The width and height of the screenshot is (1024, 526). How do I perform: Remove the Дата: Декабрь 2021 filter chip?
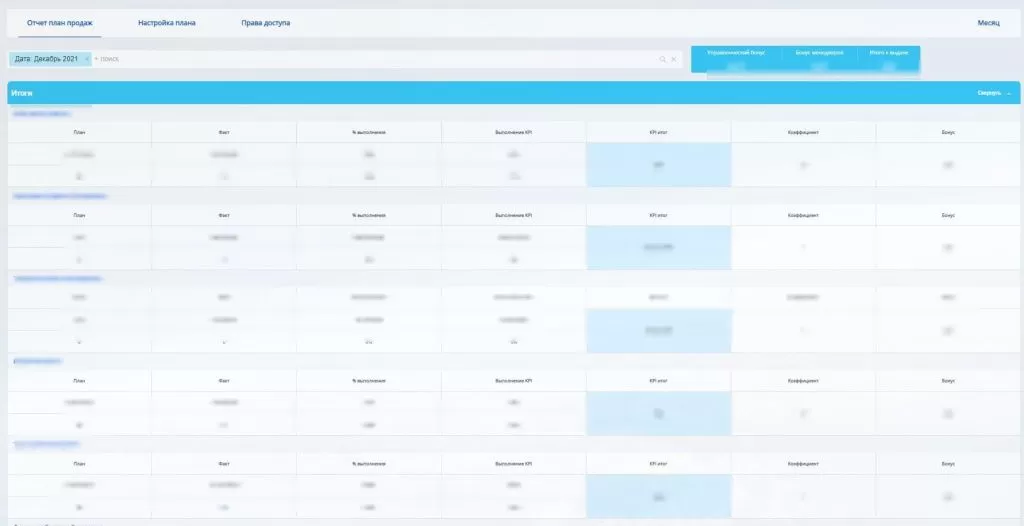[x=86, y=59]
